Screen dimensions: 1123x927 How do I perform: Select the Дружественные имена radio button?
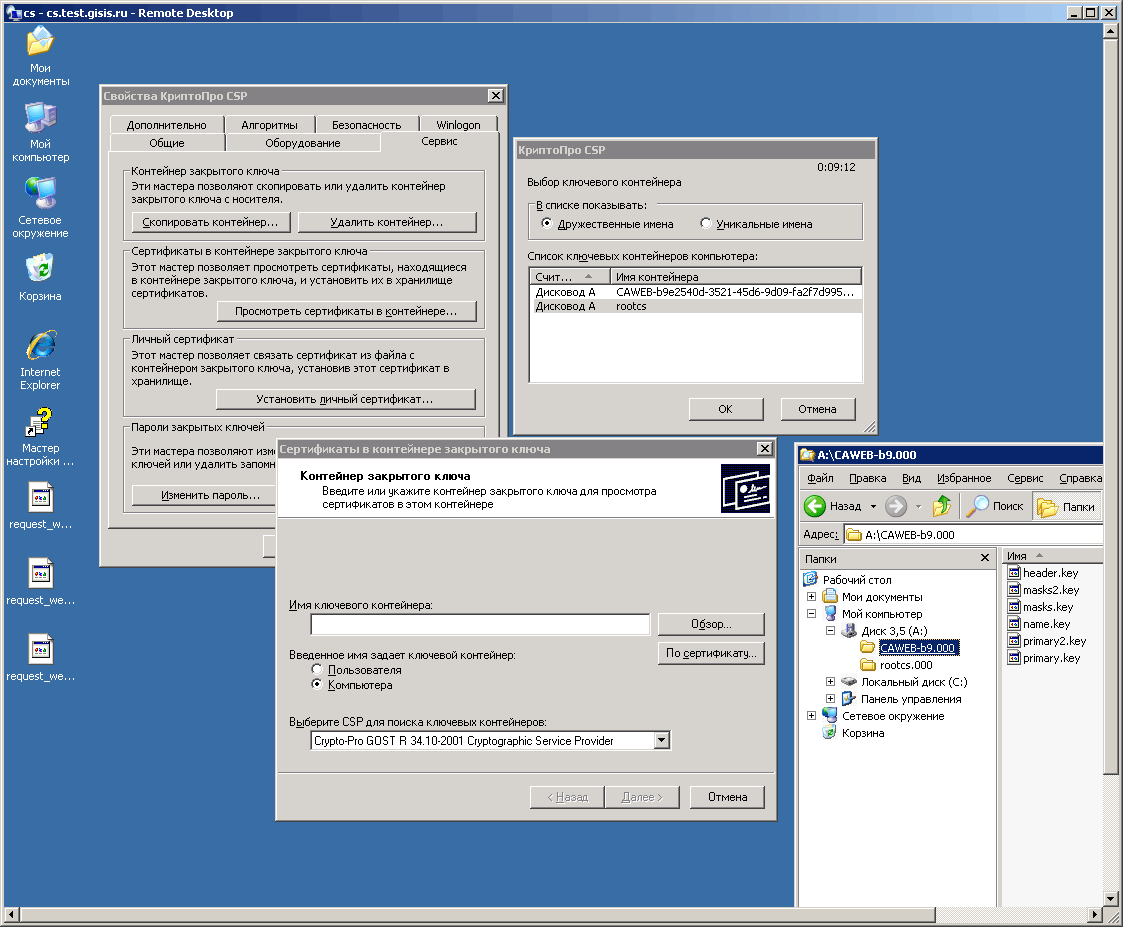click(546, 224)
